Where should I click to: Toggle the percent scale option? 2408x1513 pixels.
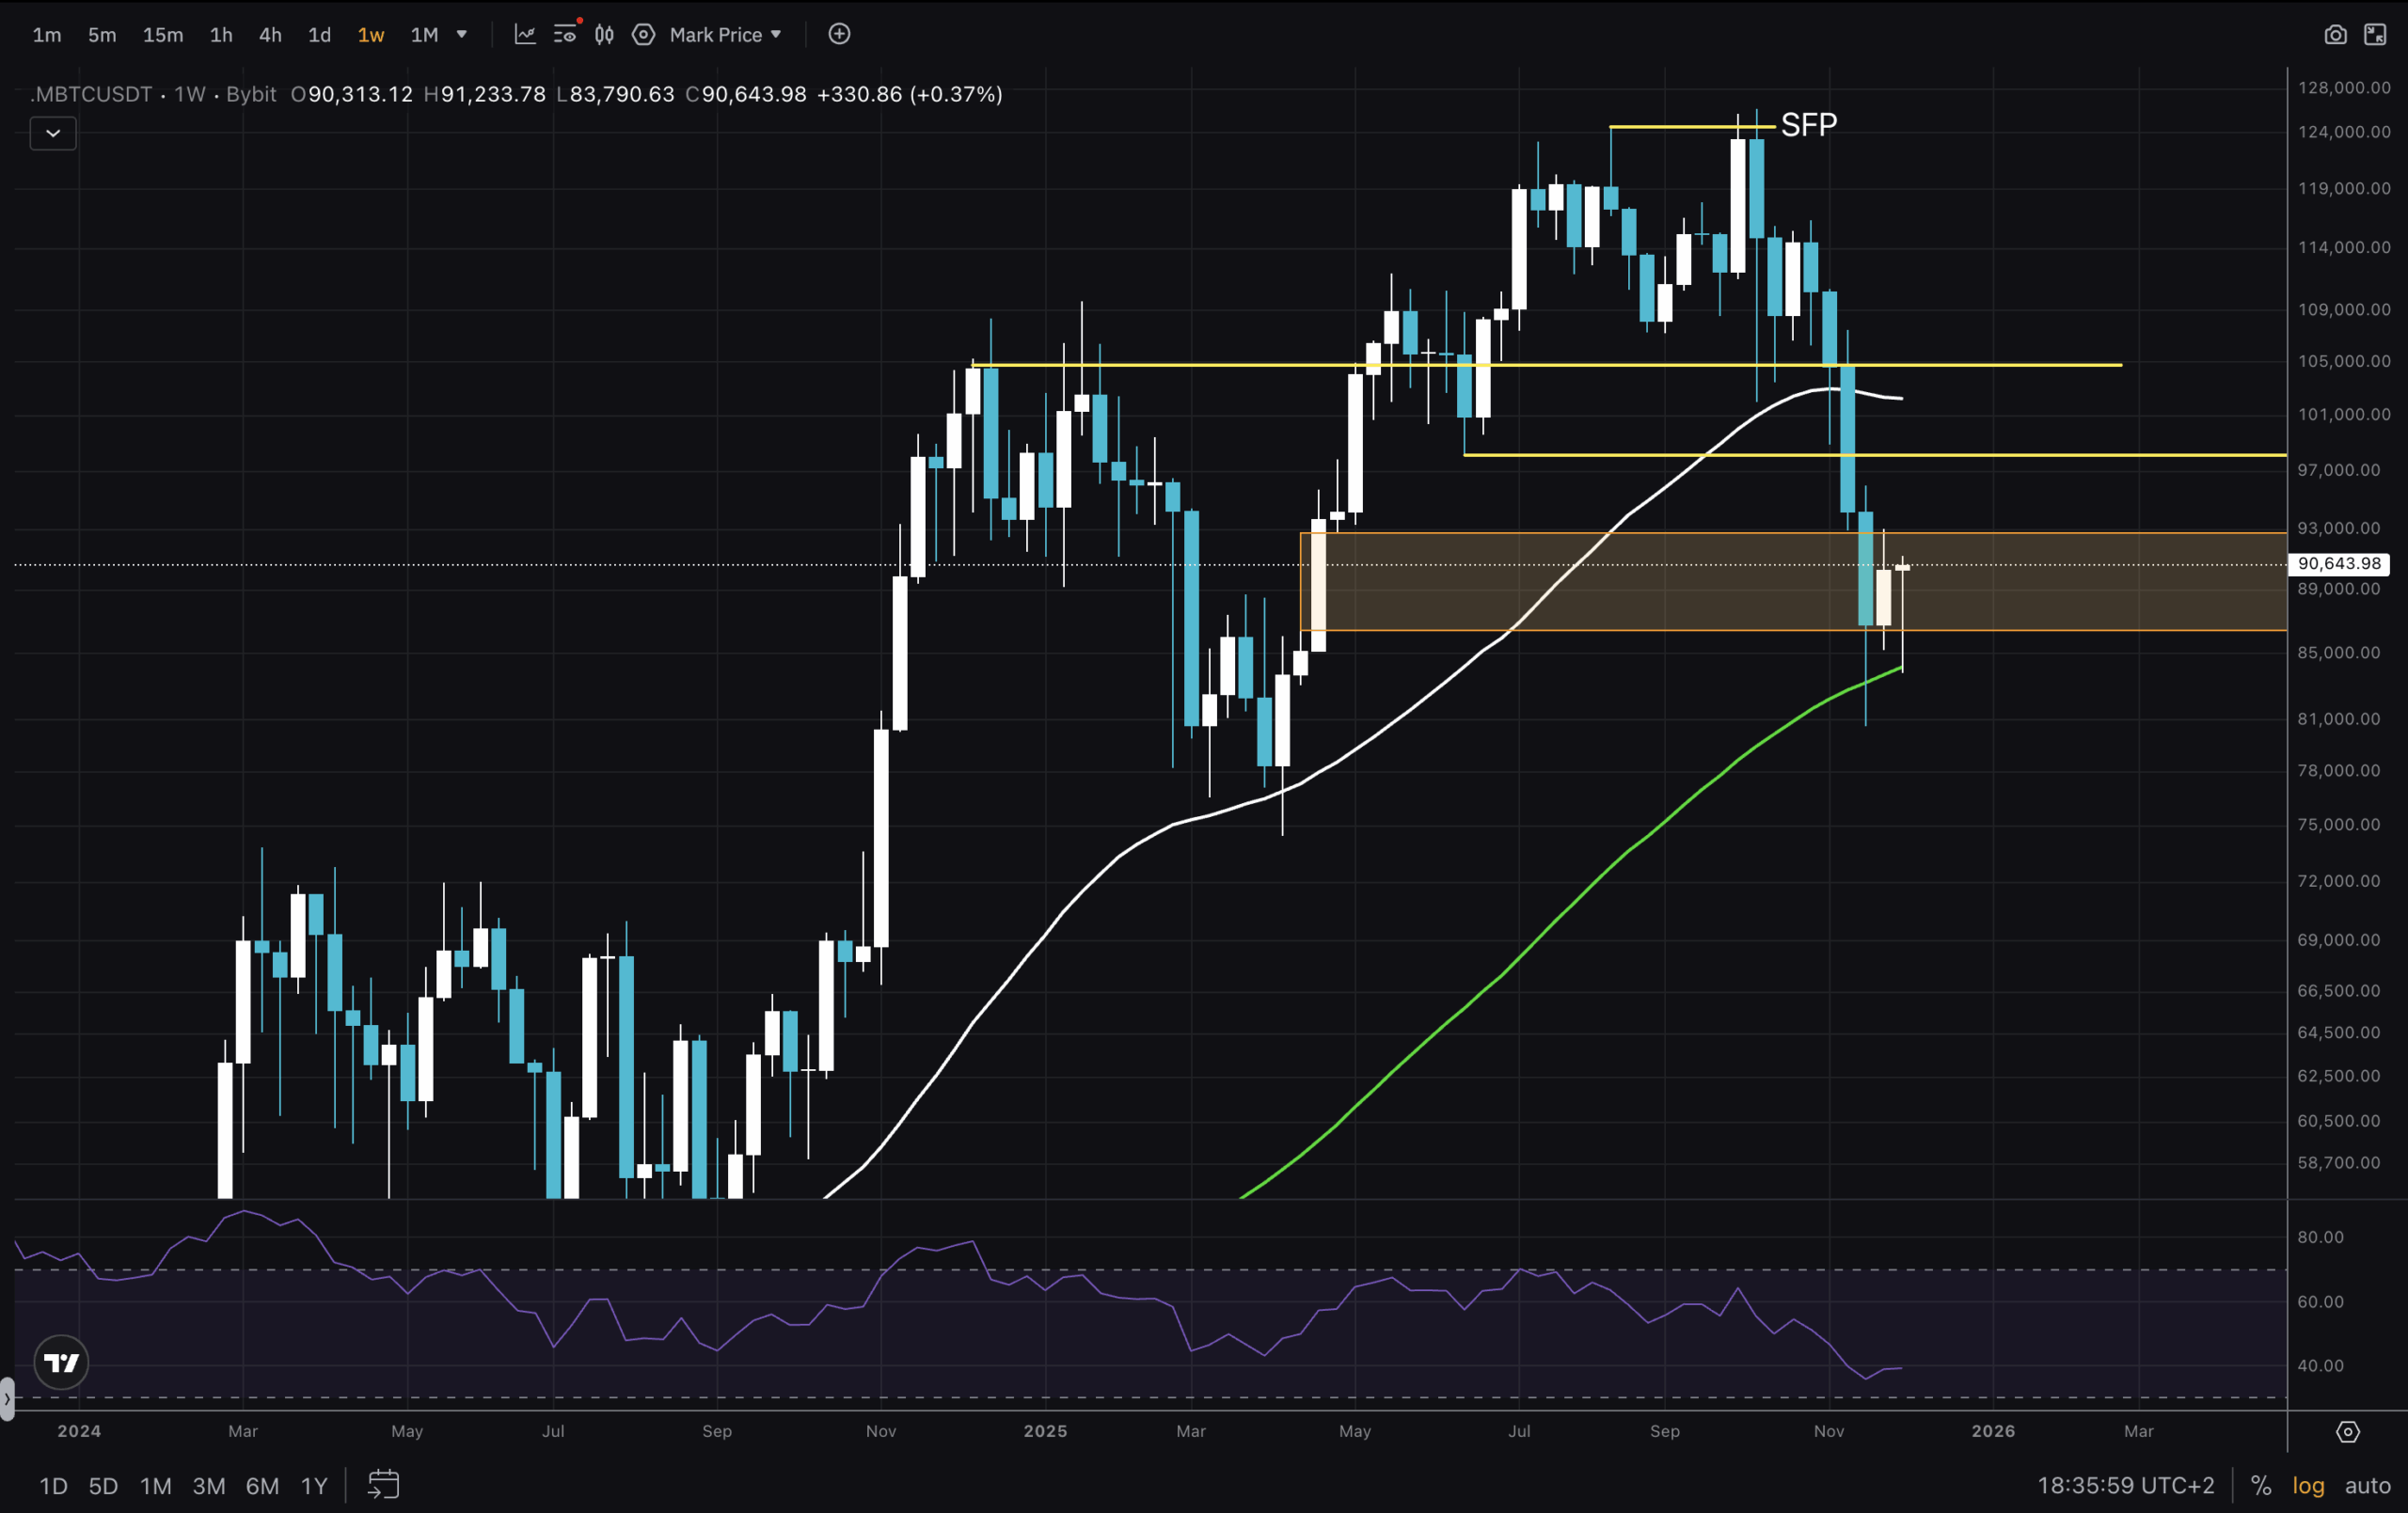[x=2261, y=1486]
